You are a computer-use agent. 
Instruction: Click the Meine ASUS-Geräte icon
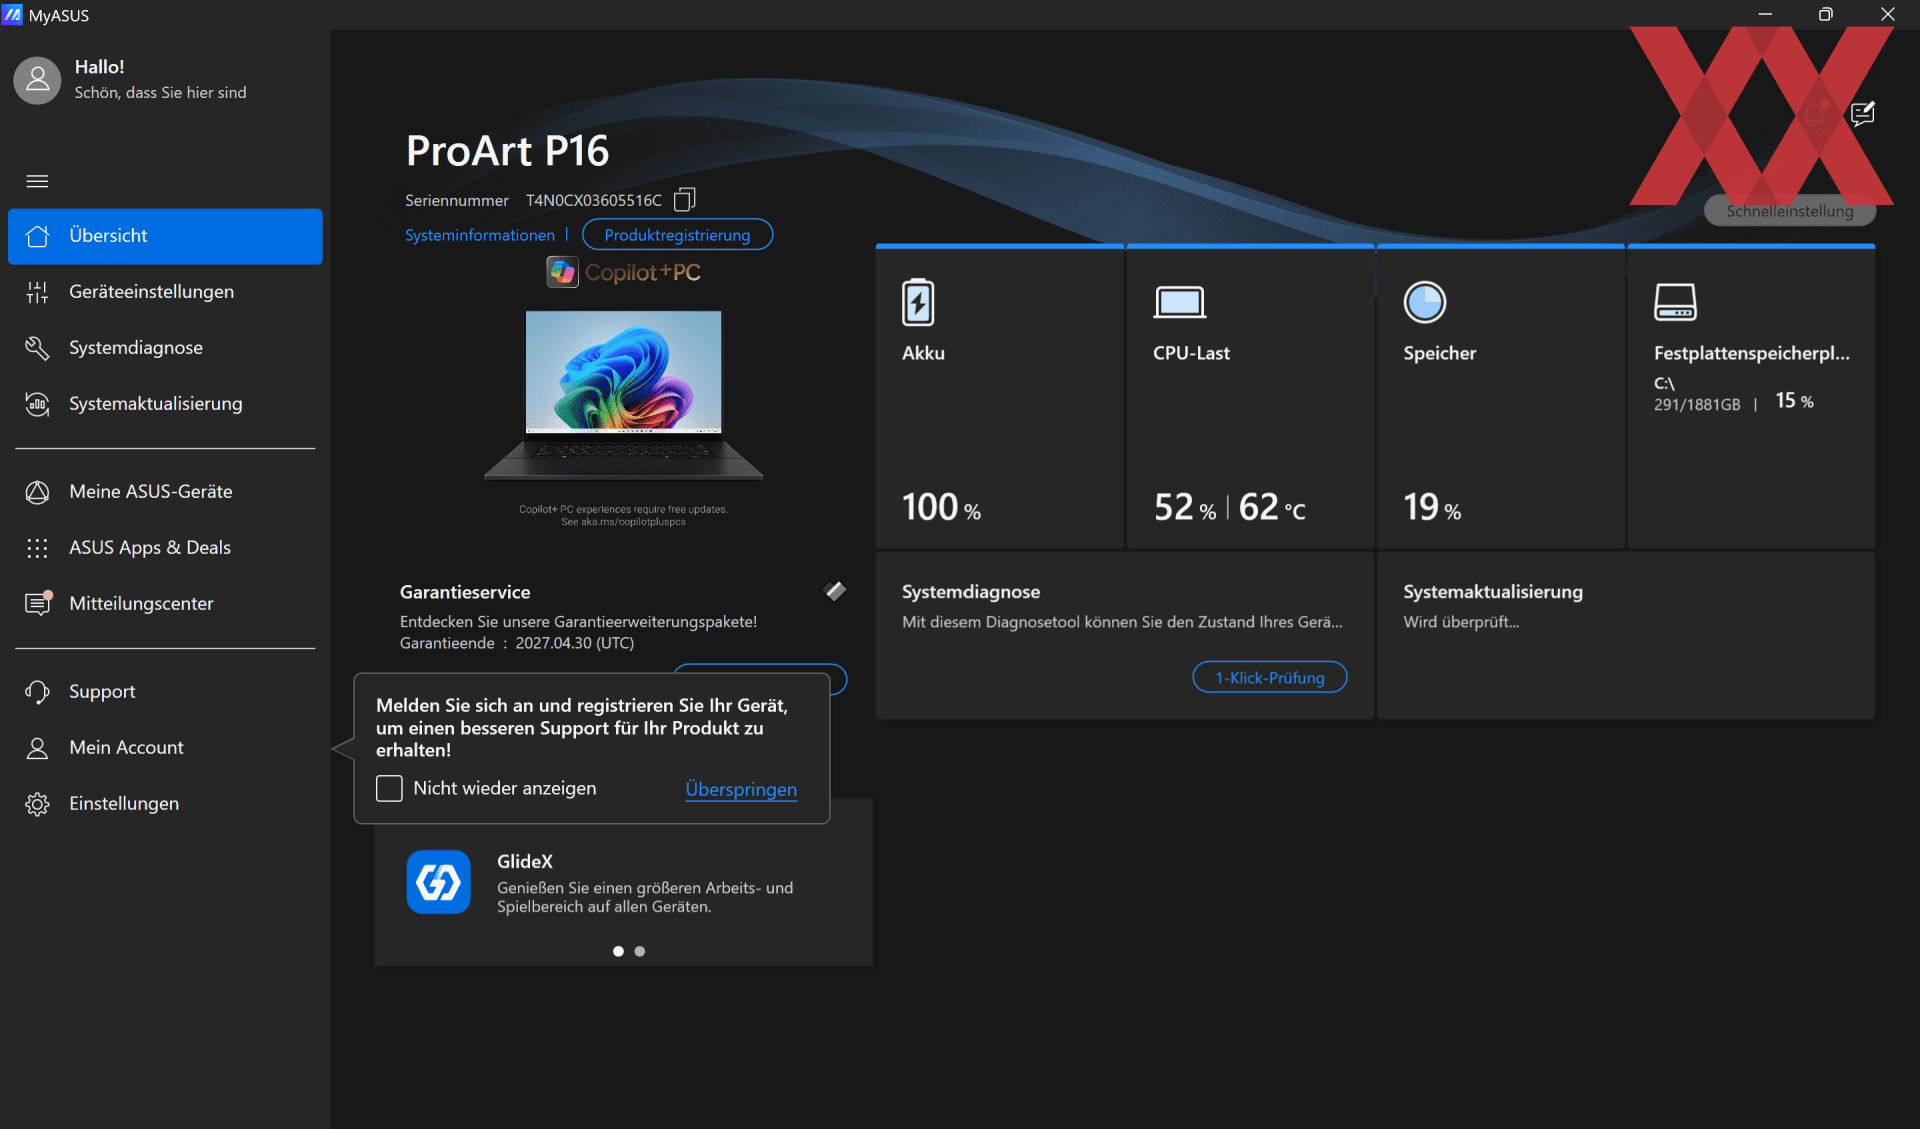click(37, 492)
